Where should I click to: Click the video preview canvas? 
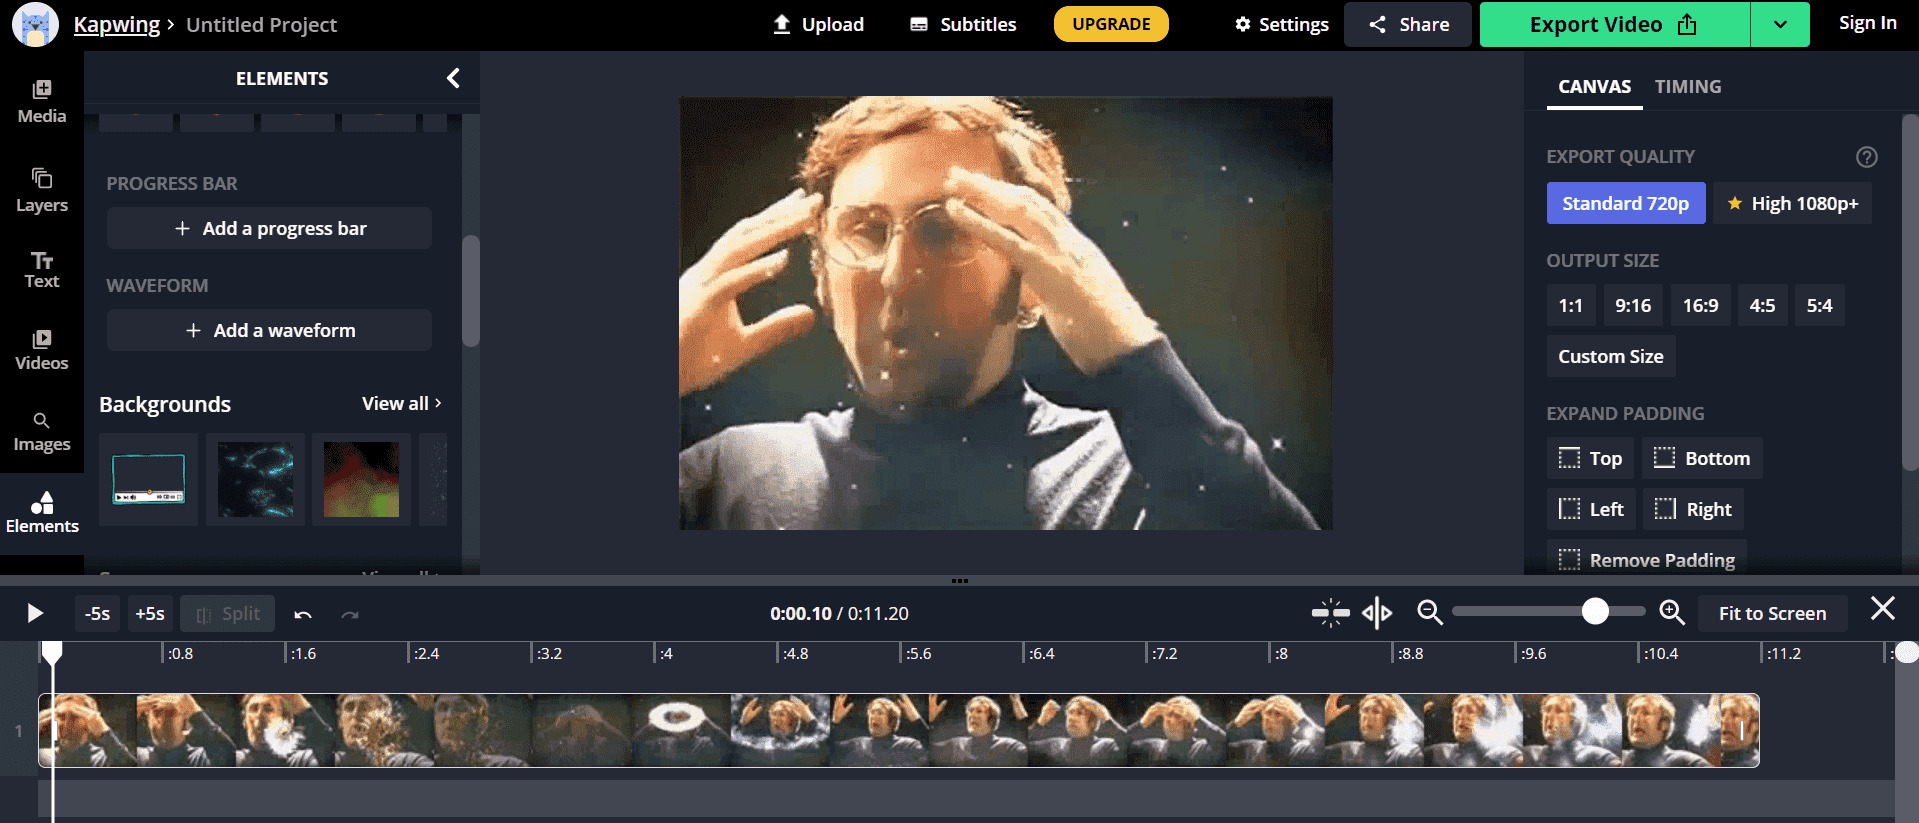(x=1006, y=313)
